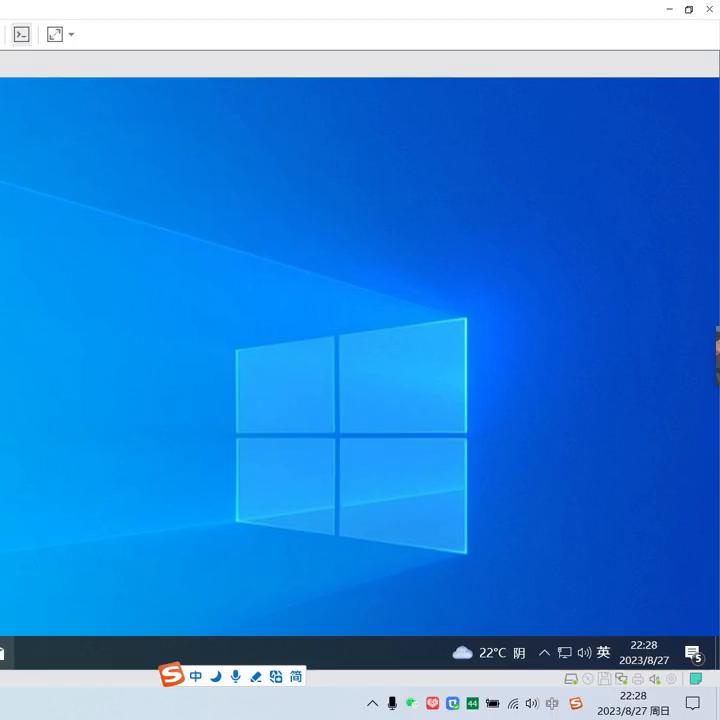Switch guest input language 英 indicator

[603, 652]
